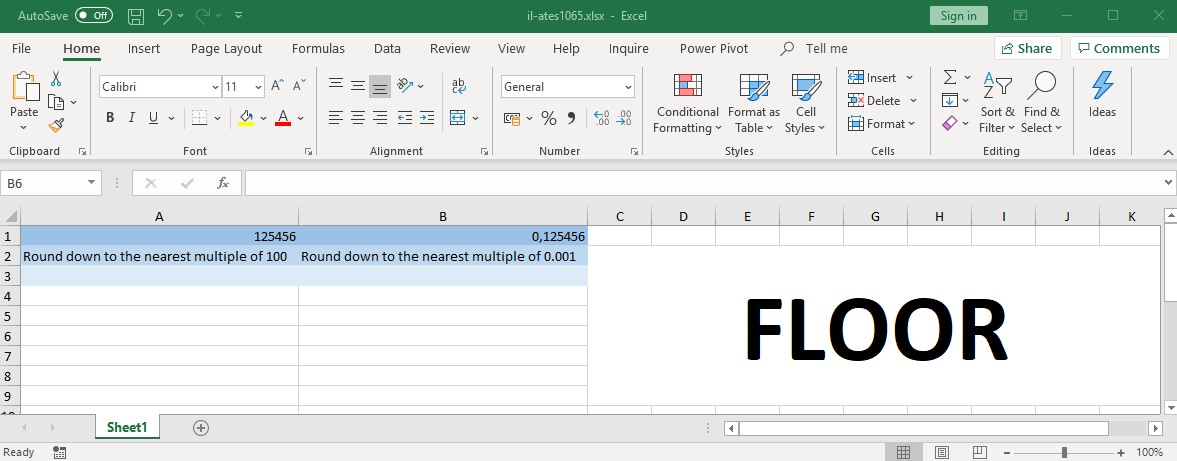Open the General number format dropdown
This screenshot has width=1177, height=461.
click(628, 87)
